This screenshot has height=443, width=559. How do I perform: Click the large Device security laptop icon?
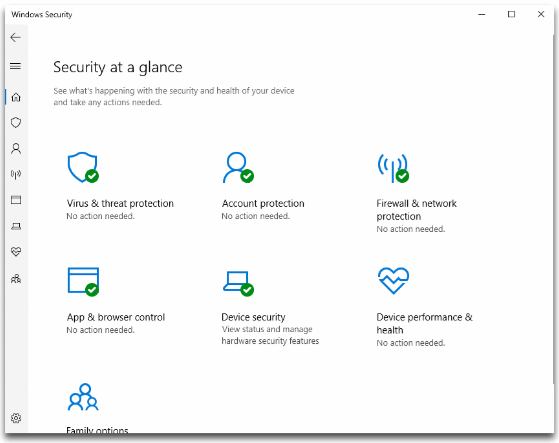coord(238,283)
